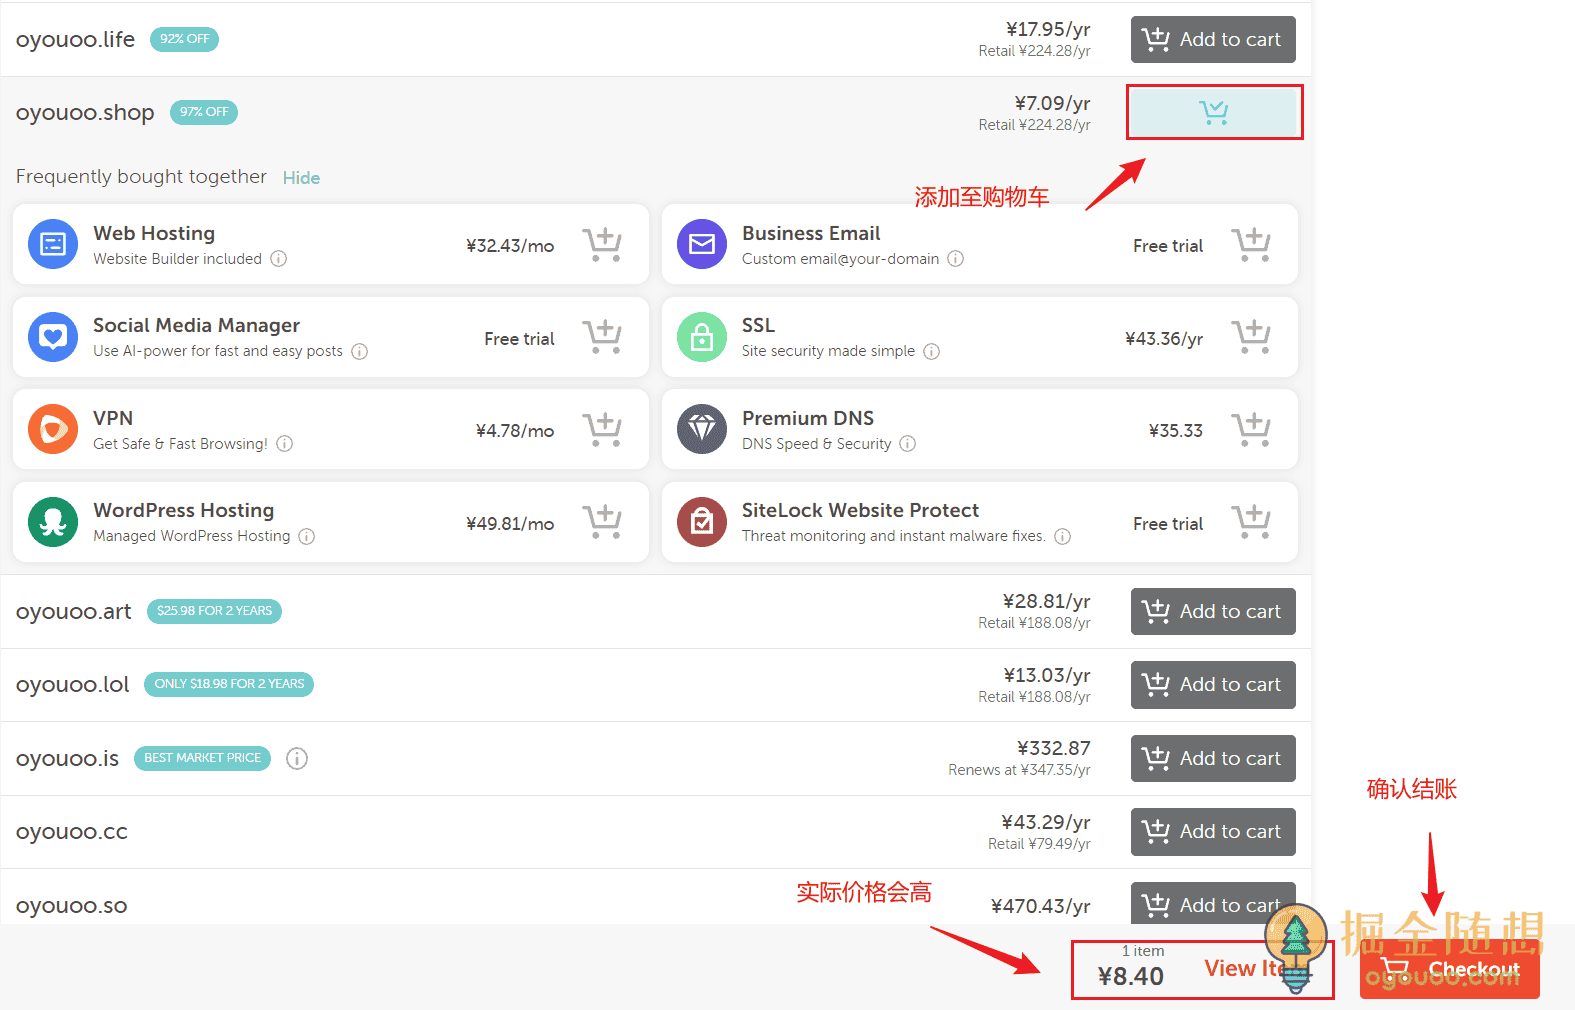Screen dimensions: 1575x1010
Task: Add SSL to cart via cart icon
Action: (1250, 337)
